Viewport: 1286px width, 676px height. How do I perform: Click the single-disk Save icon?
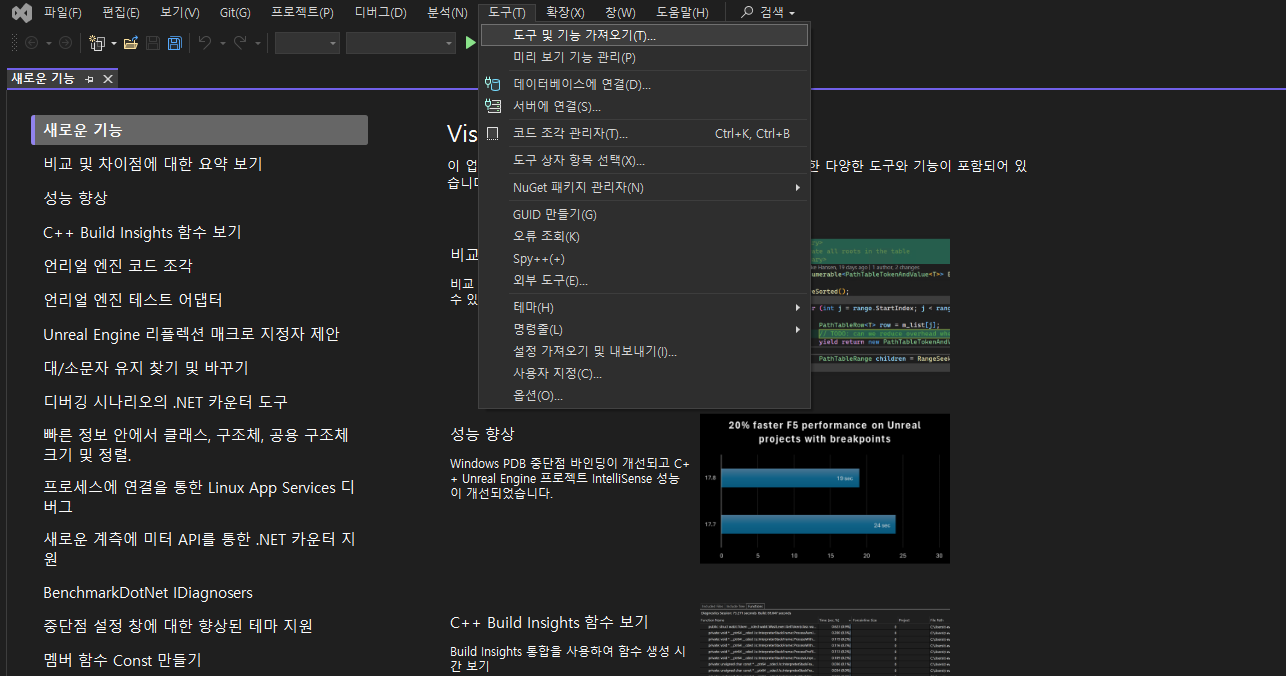pos(153,43)
